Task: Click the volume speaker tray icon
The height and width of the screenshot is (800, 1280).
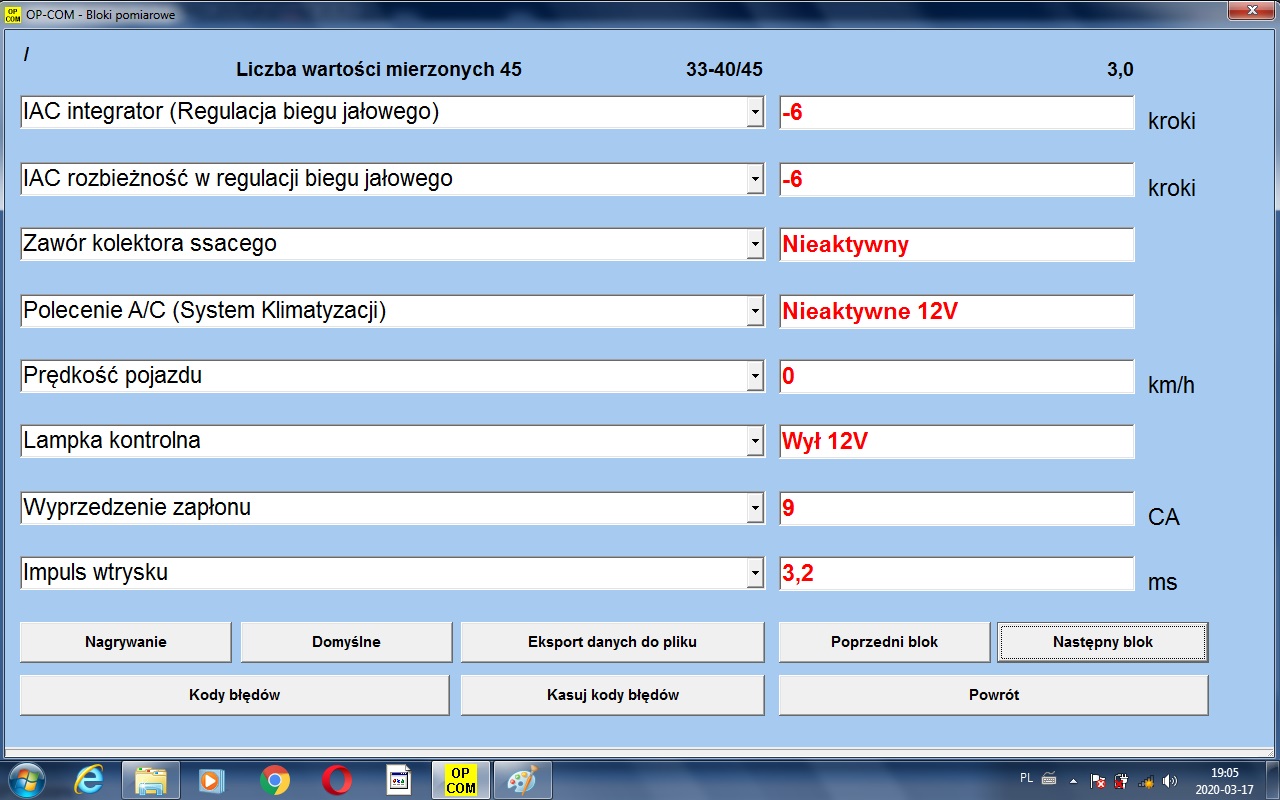Action: (x=1170, y=780)
